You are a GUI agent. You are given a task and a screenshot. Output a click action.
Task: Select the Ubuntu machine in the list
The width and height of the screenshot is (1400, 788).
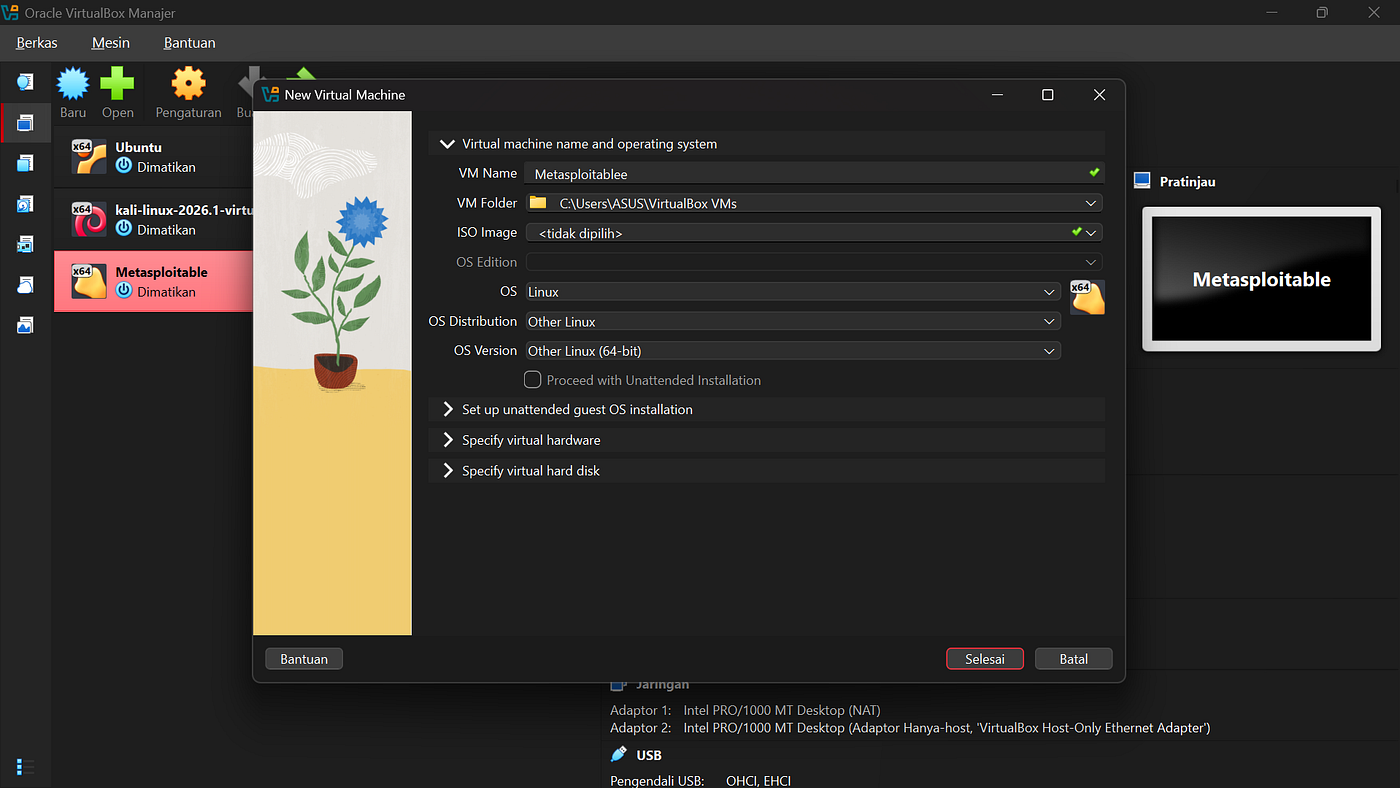[x=153, y=157]
